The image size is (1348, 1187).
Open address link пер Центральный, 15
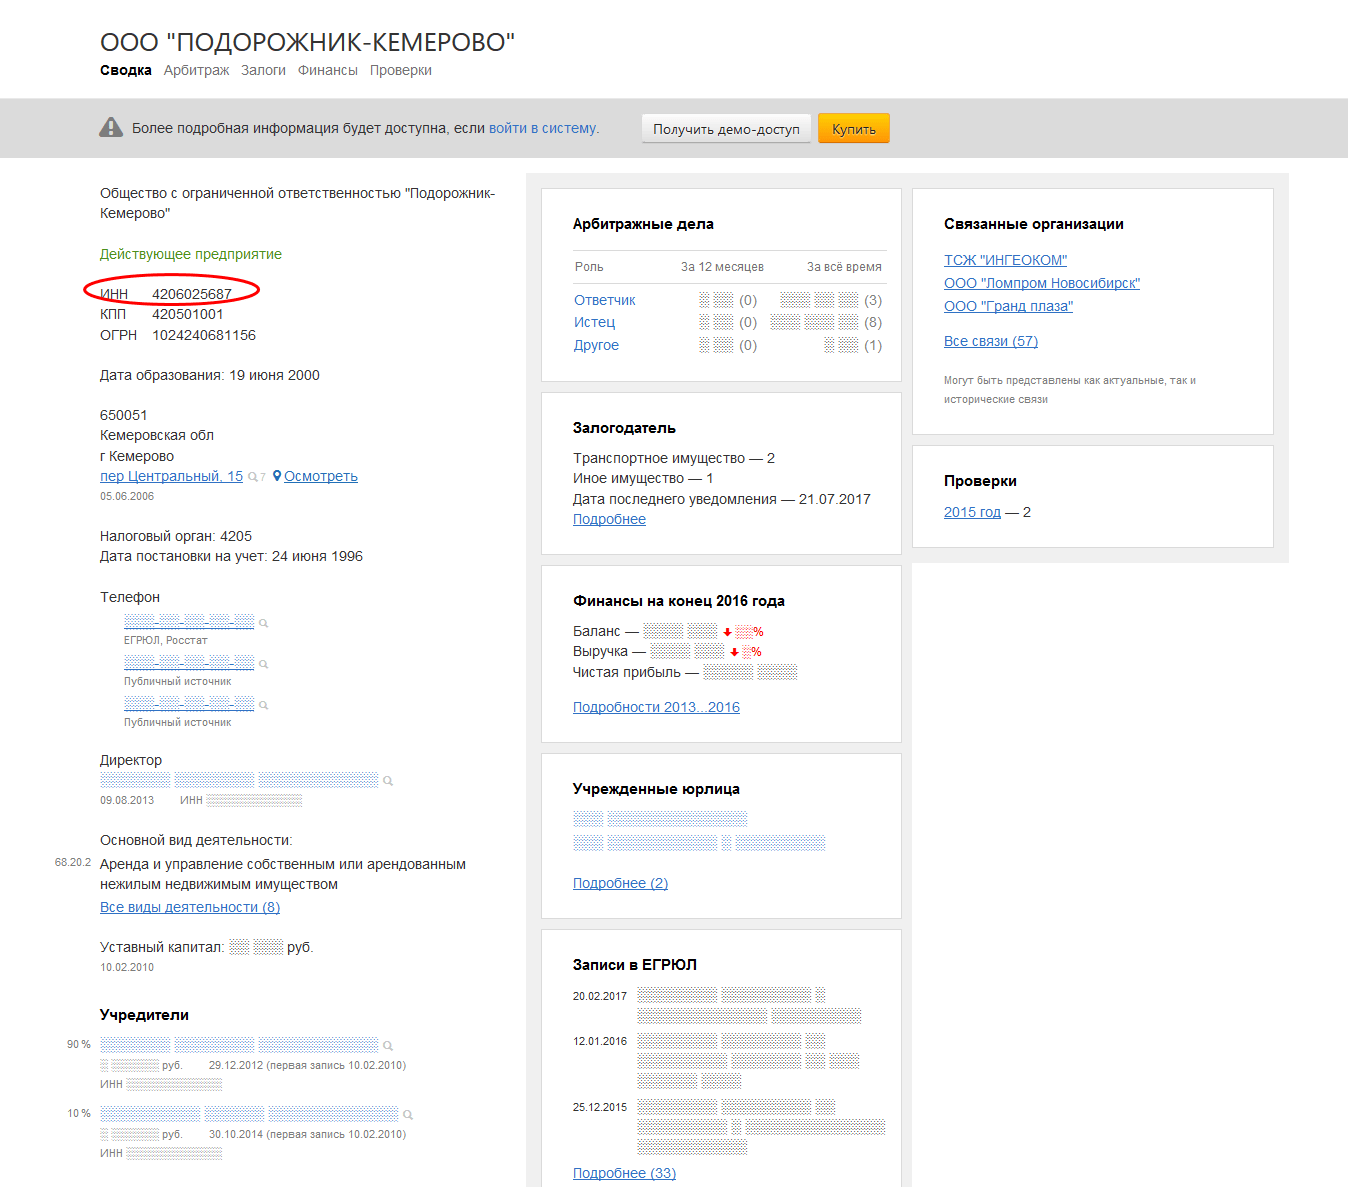point(171,476)
